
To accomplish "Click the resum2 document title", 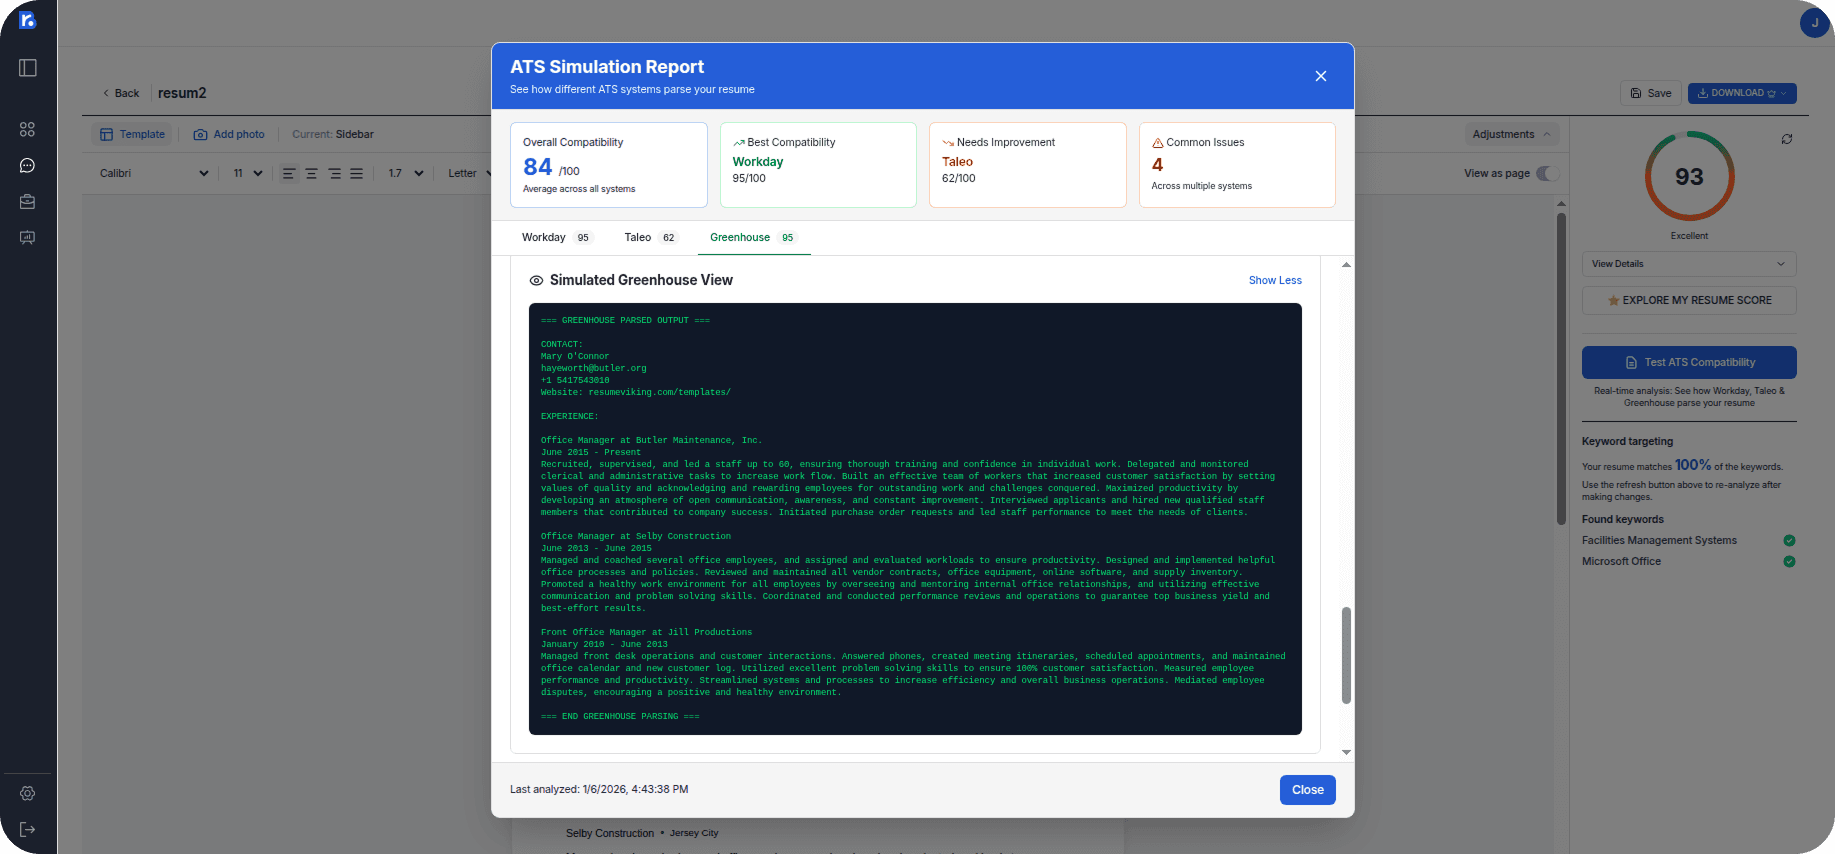I will [x=182, y=93].
